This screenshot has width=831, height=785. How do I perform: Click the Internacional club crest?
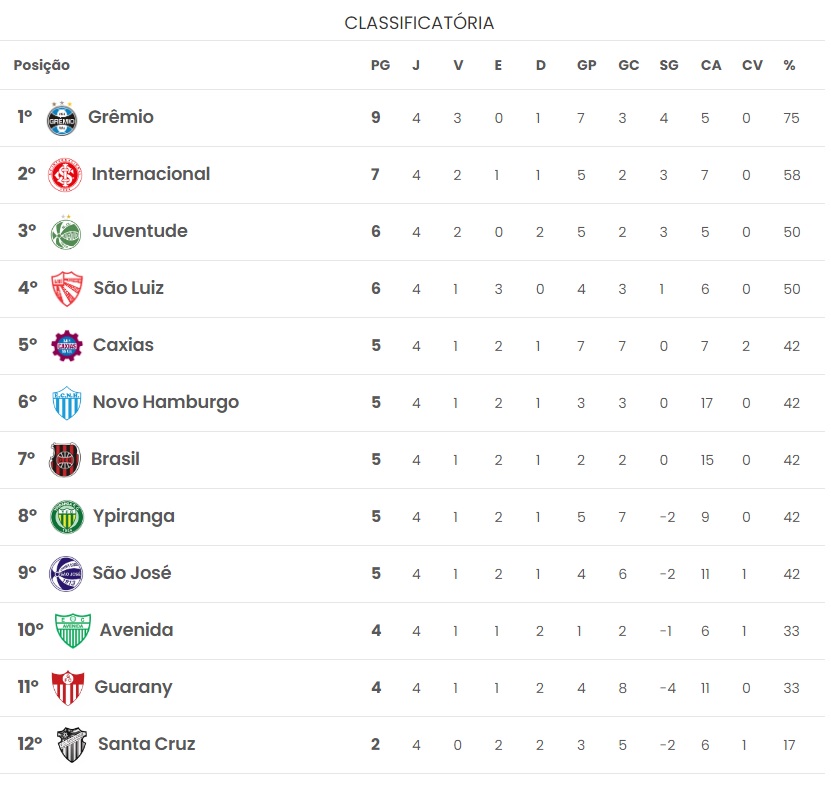65,175
